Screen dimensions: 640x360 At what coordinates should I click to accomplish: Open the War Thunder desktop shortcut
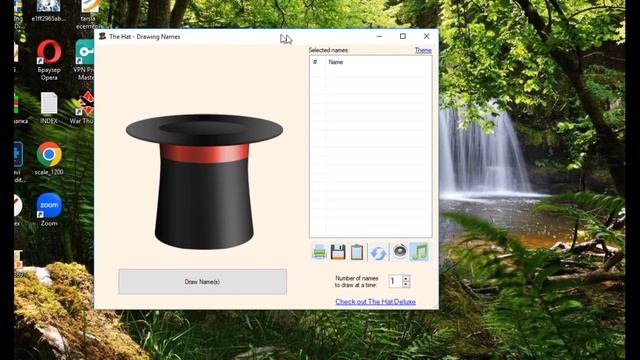click(x=83, y=108)
